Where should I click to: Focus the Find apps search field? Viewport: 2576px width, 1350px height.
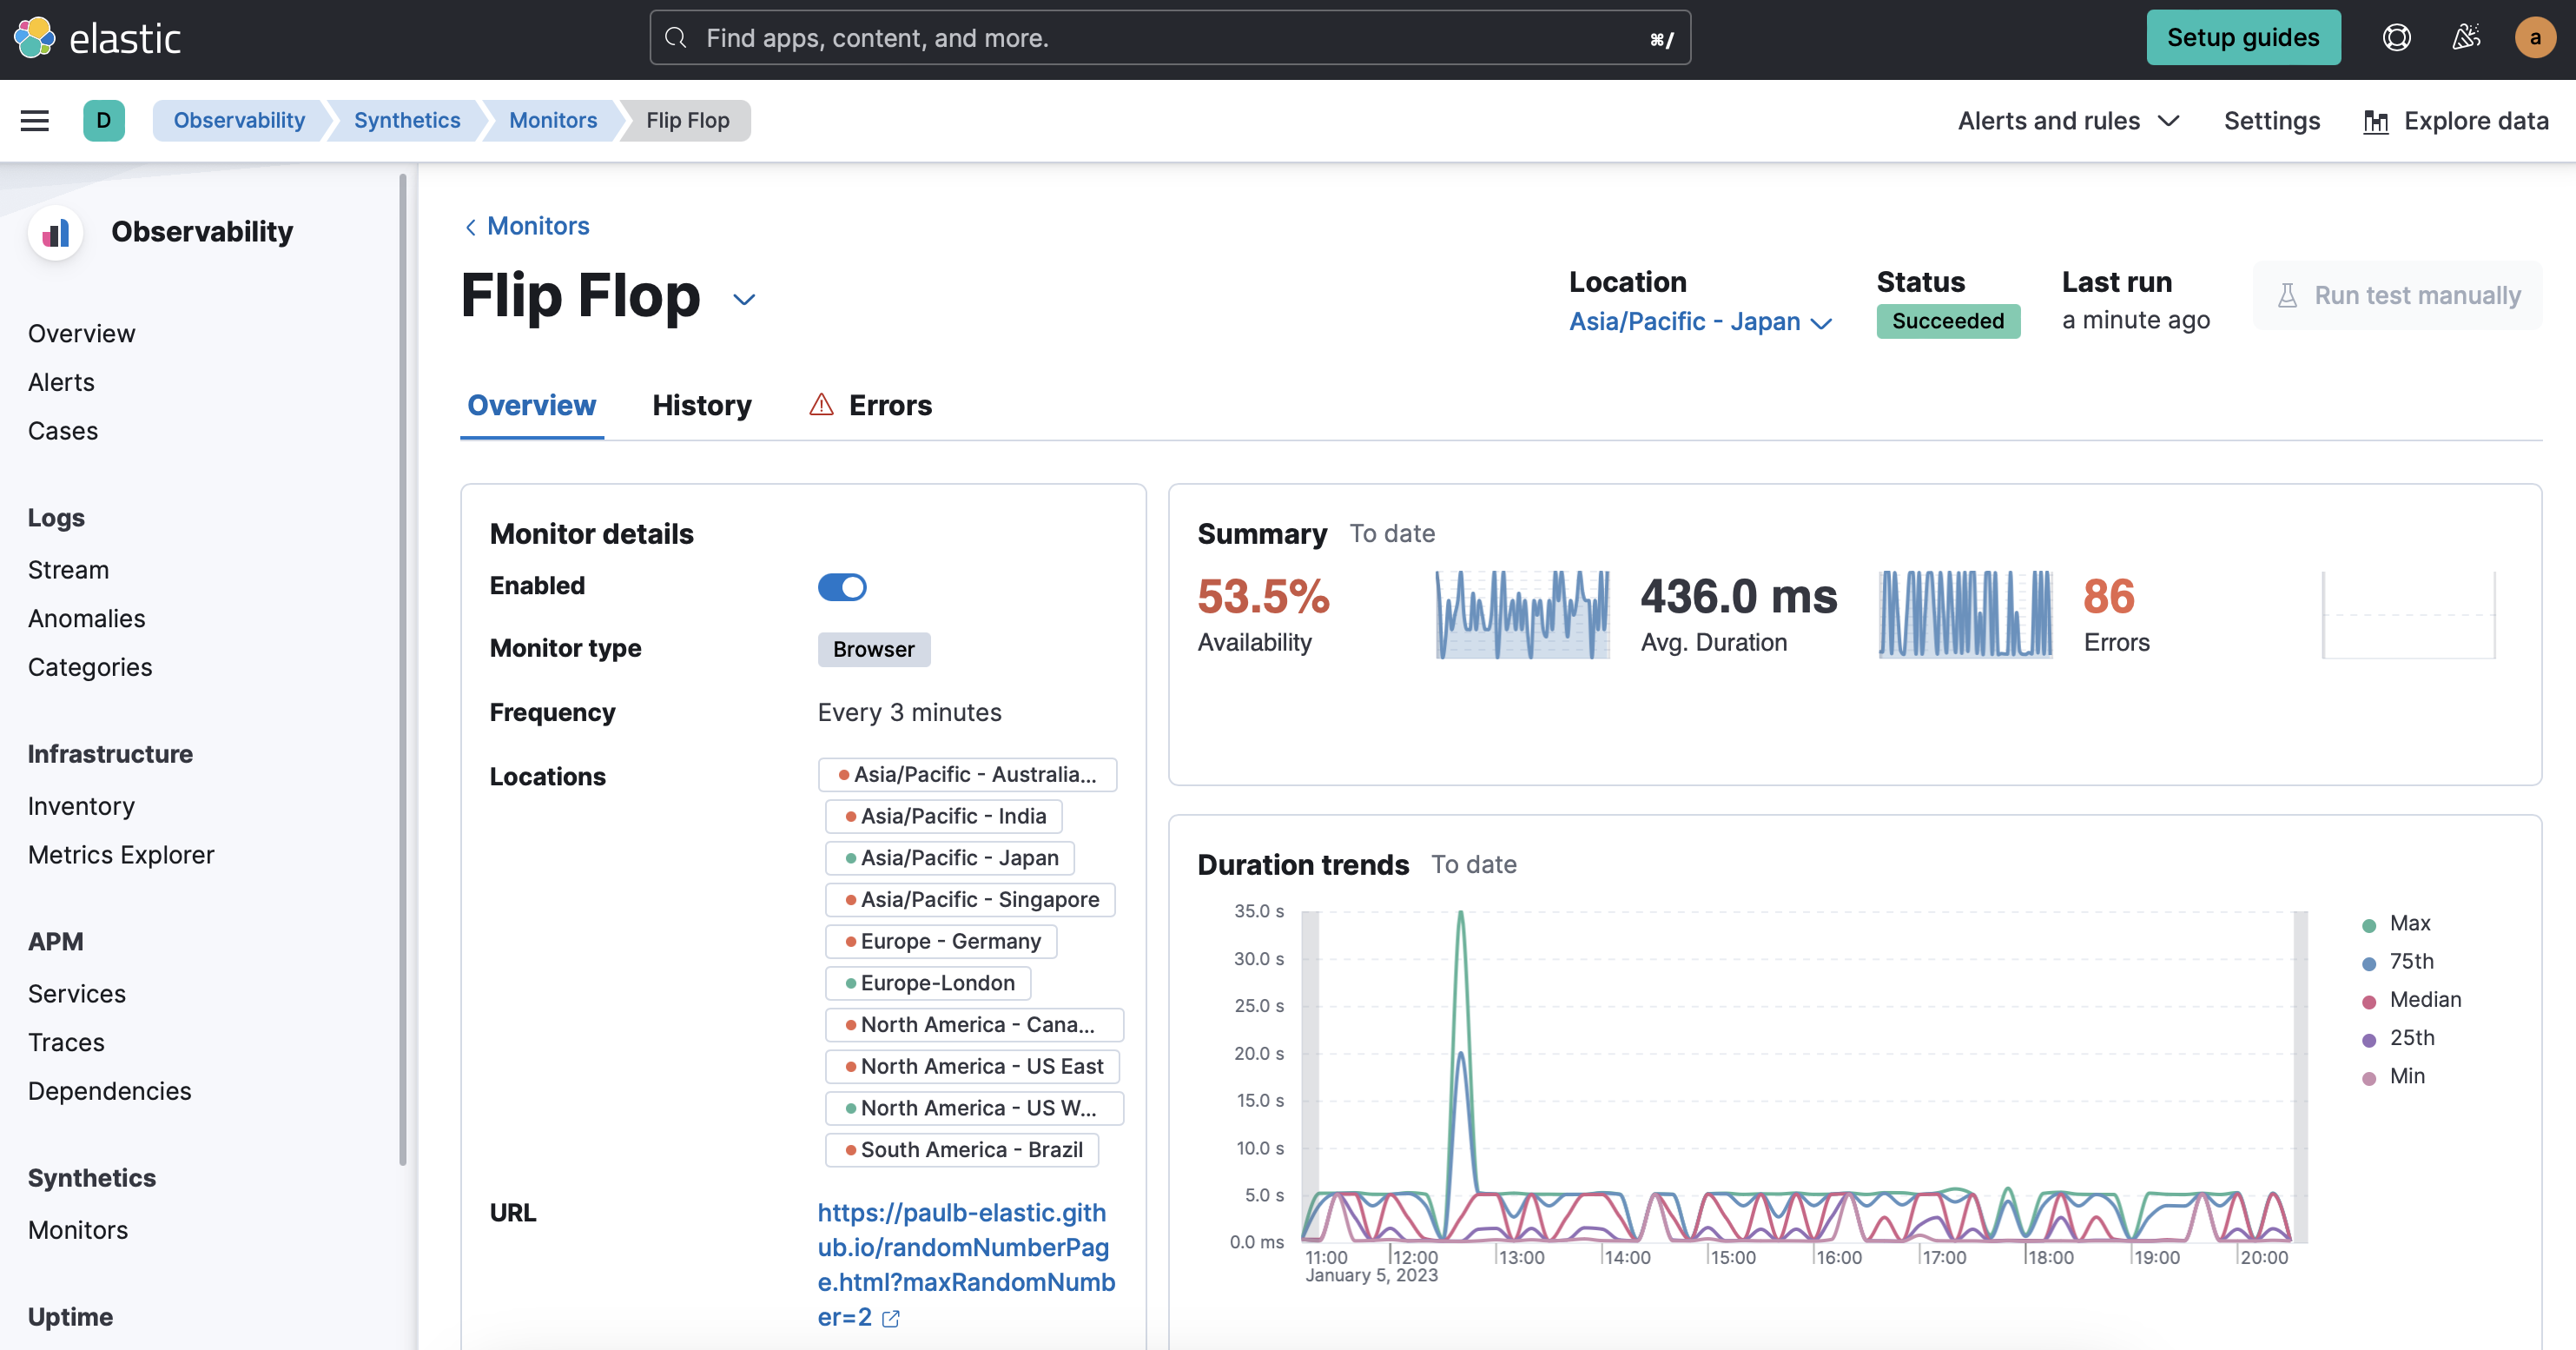[x=1170, y=38]
